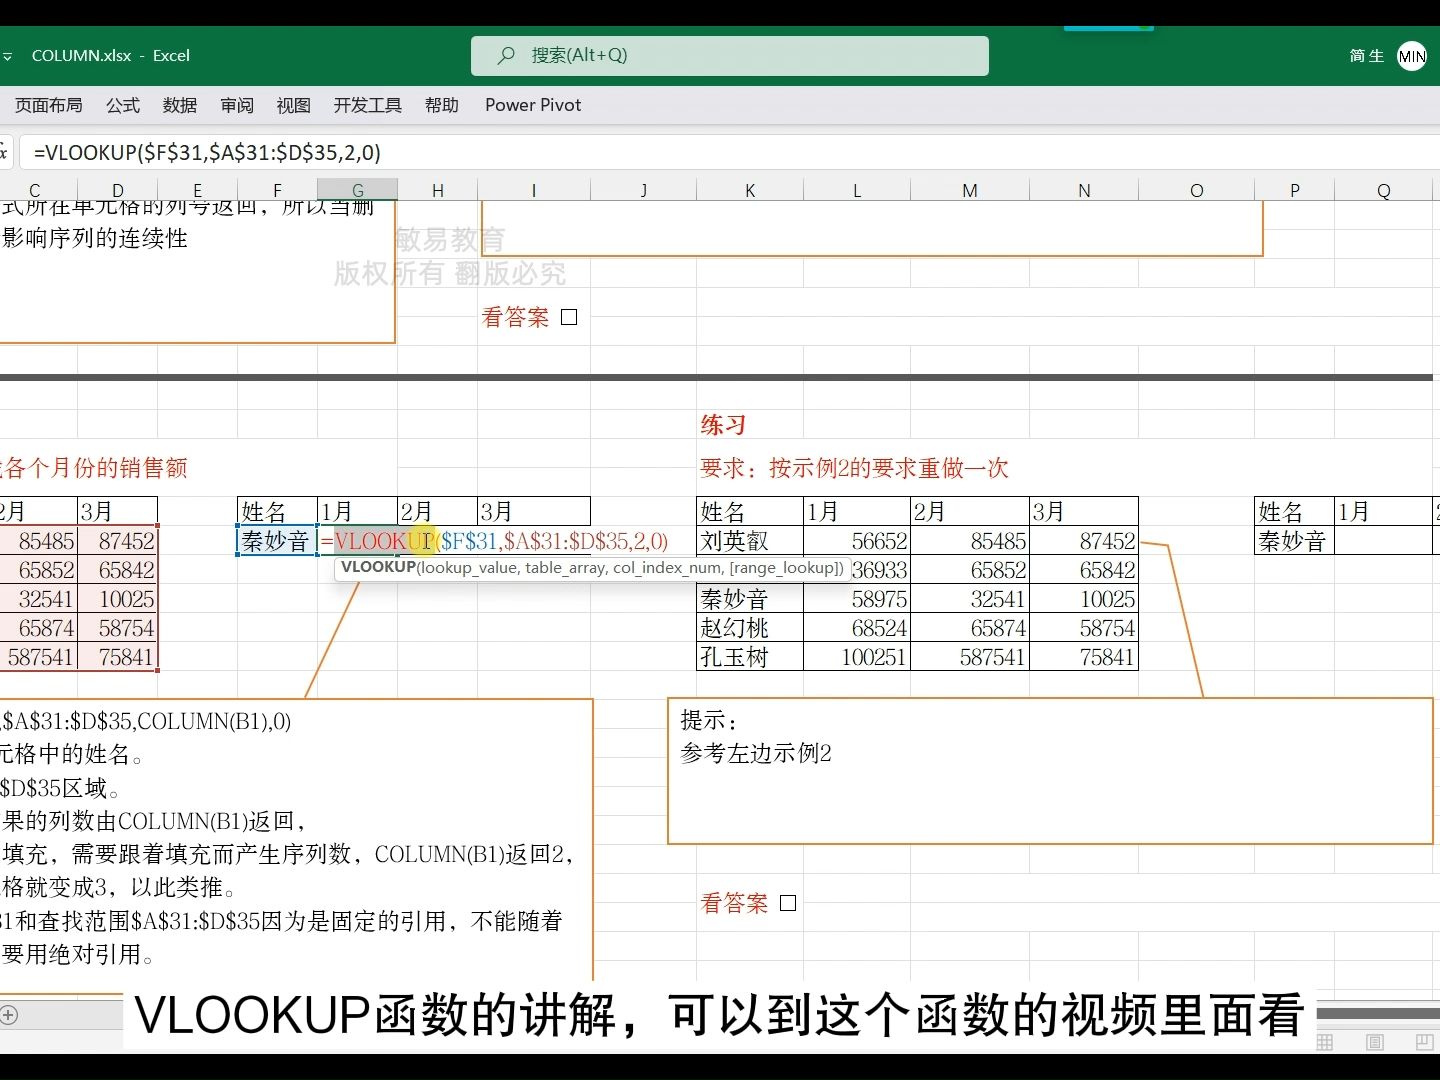Viewport: 1440px width, 1080px height.
Task: Click the 简生 account name
Action: point(1366,56)
